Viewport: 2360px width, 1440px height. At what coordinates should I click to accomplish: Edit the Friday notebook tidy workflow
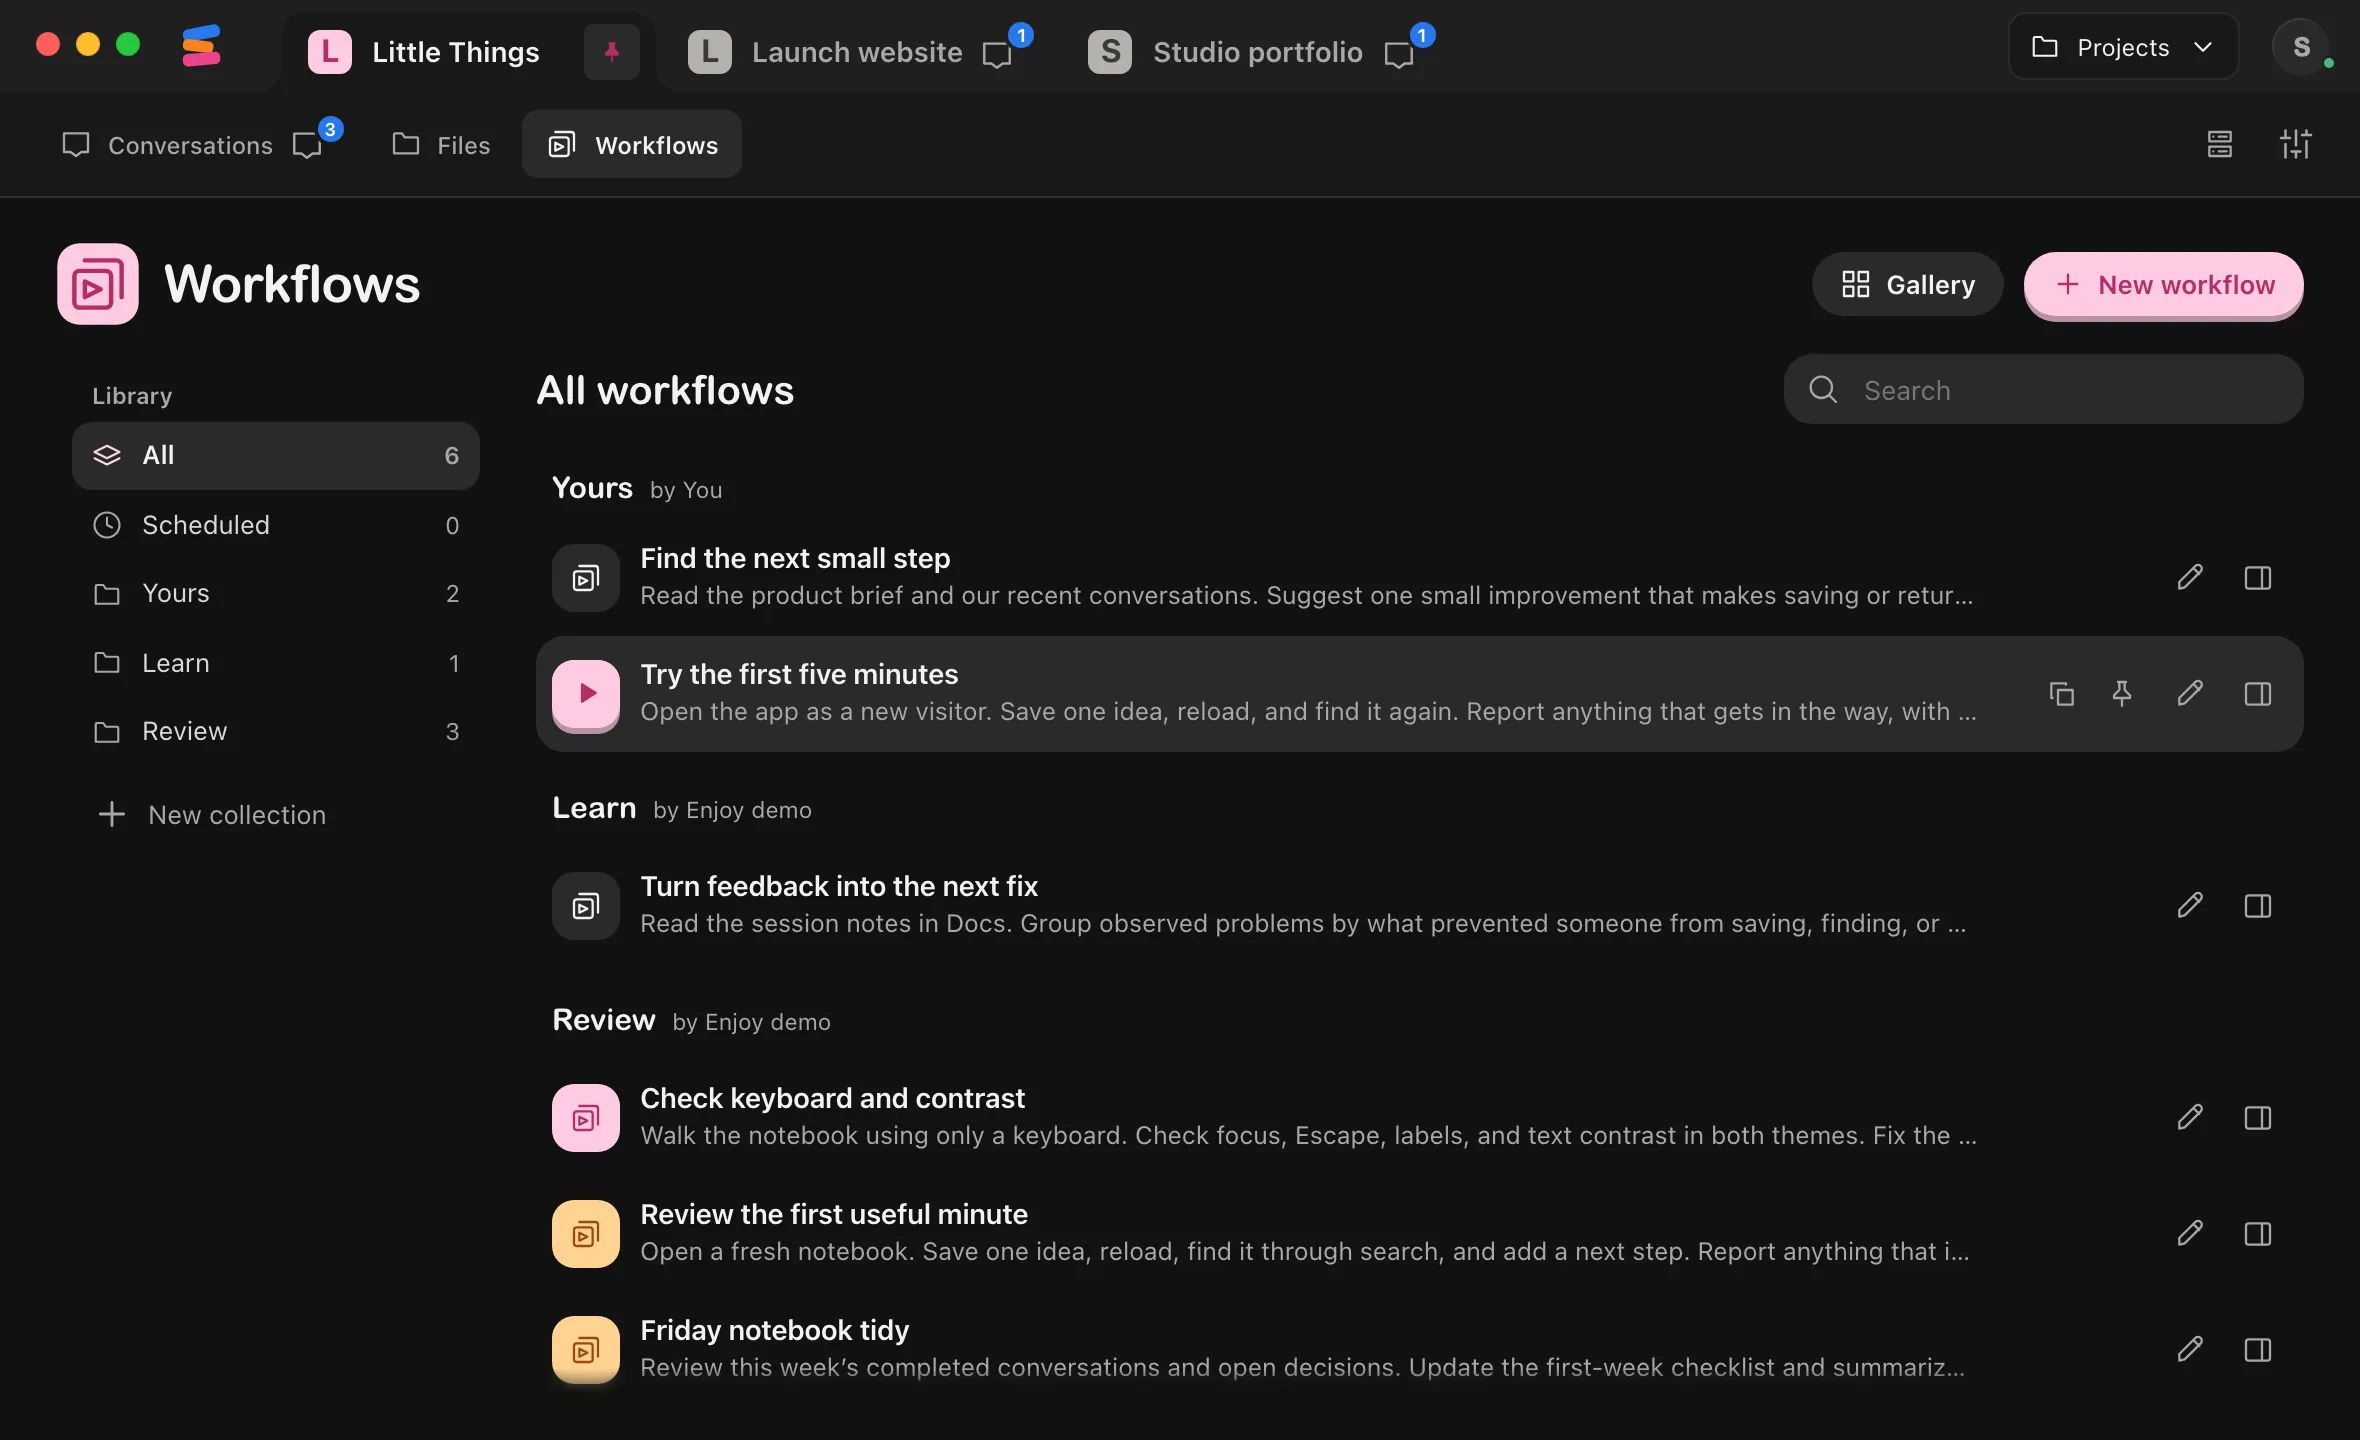2190,1349
